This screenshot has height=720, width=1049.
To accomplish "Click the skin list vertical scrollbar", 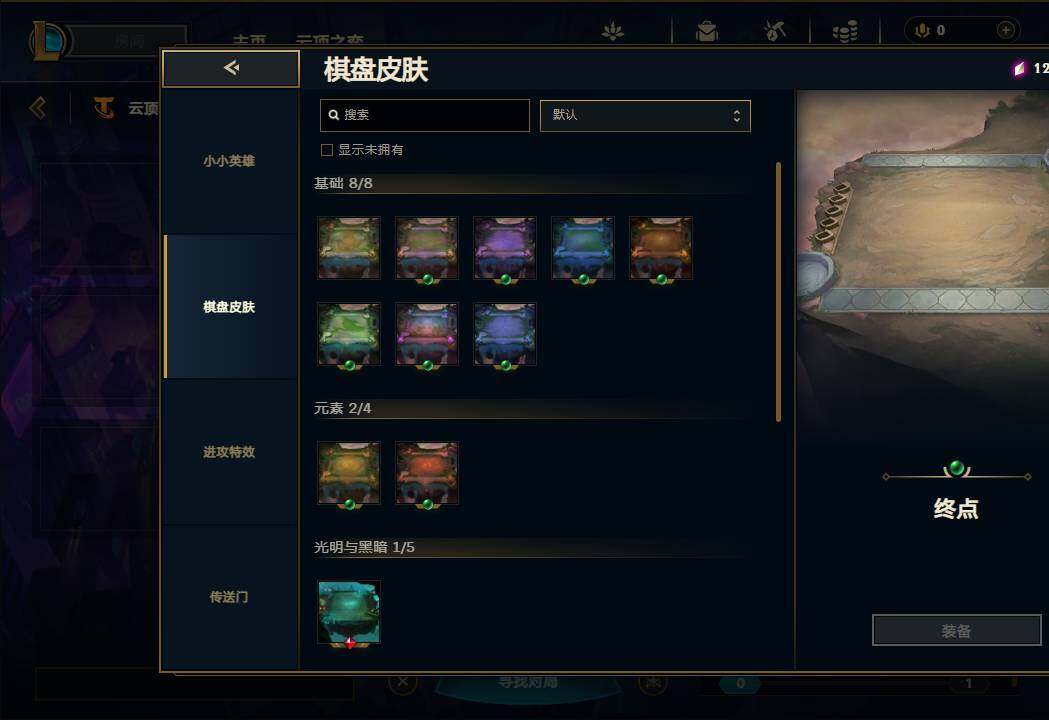I will coord(778,292).
